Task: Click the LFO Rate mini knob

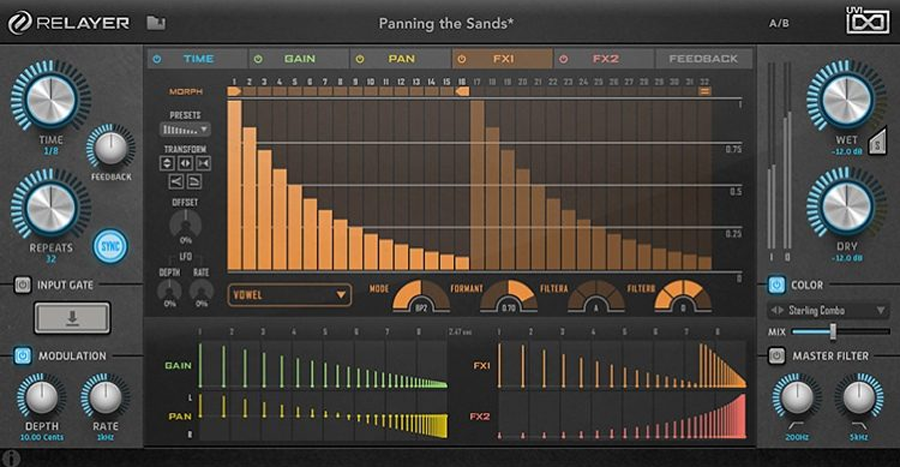Action: (x=201, y=290)
